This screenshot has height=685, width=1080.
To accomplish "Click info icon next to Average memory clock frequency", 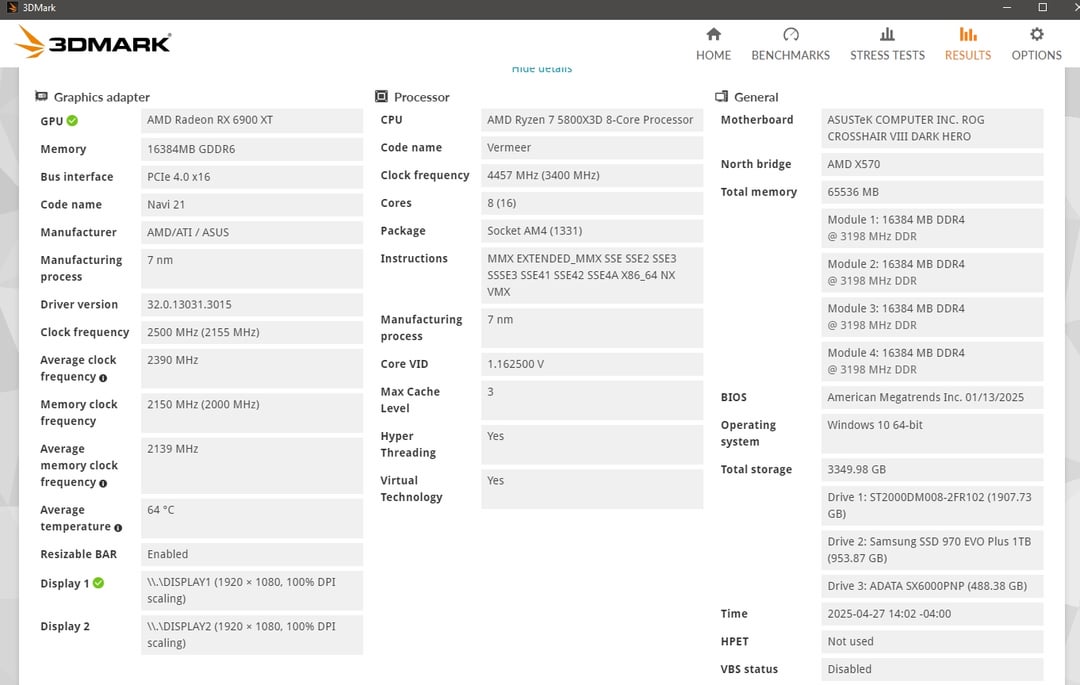I will [103, 483].
